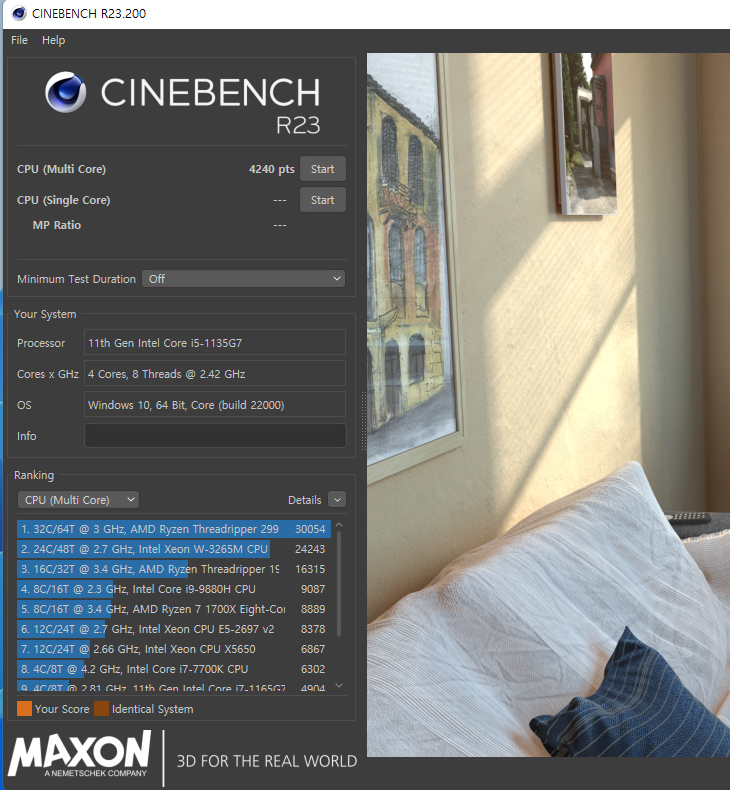Image resolution: width=730 pixels, height=790 pixels.
Task: Click the ranking list scroll up arrow
Action: tap(339, 525)
